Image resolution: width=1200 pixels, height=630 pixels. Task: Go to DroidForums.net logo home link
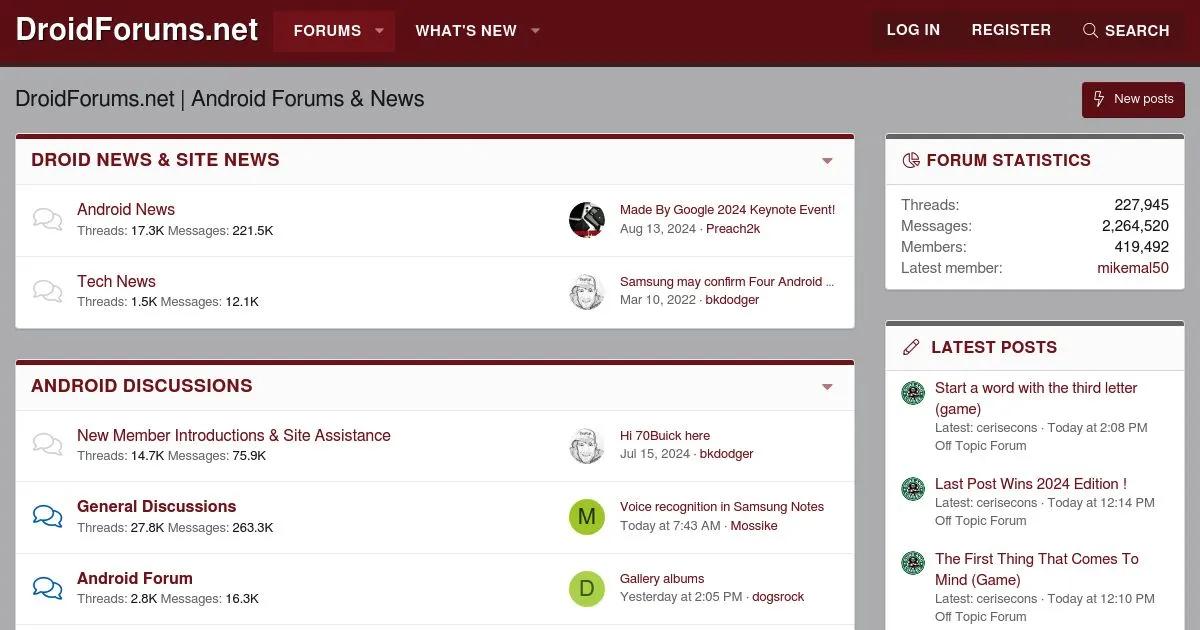(x=137, y=30)
